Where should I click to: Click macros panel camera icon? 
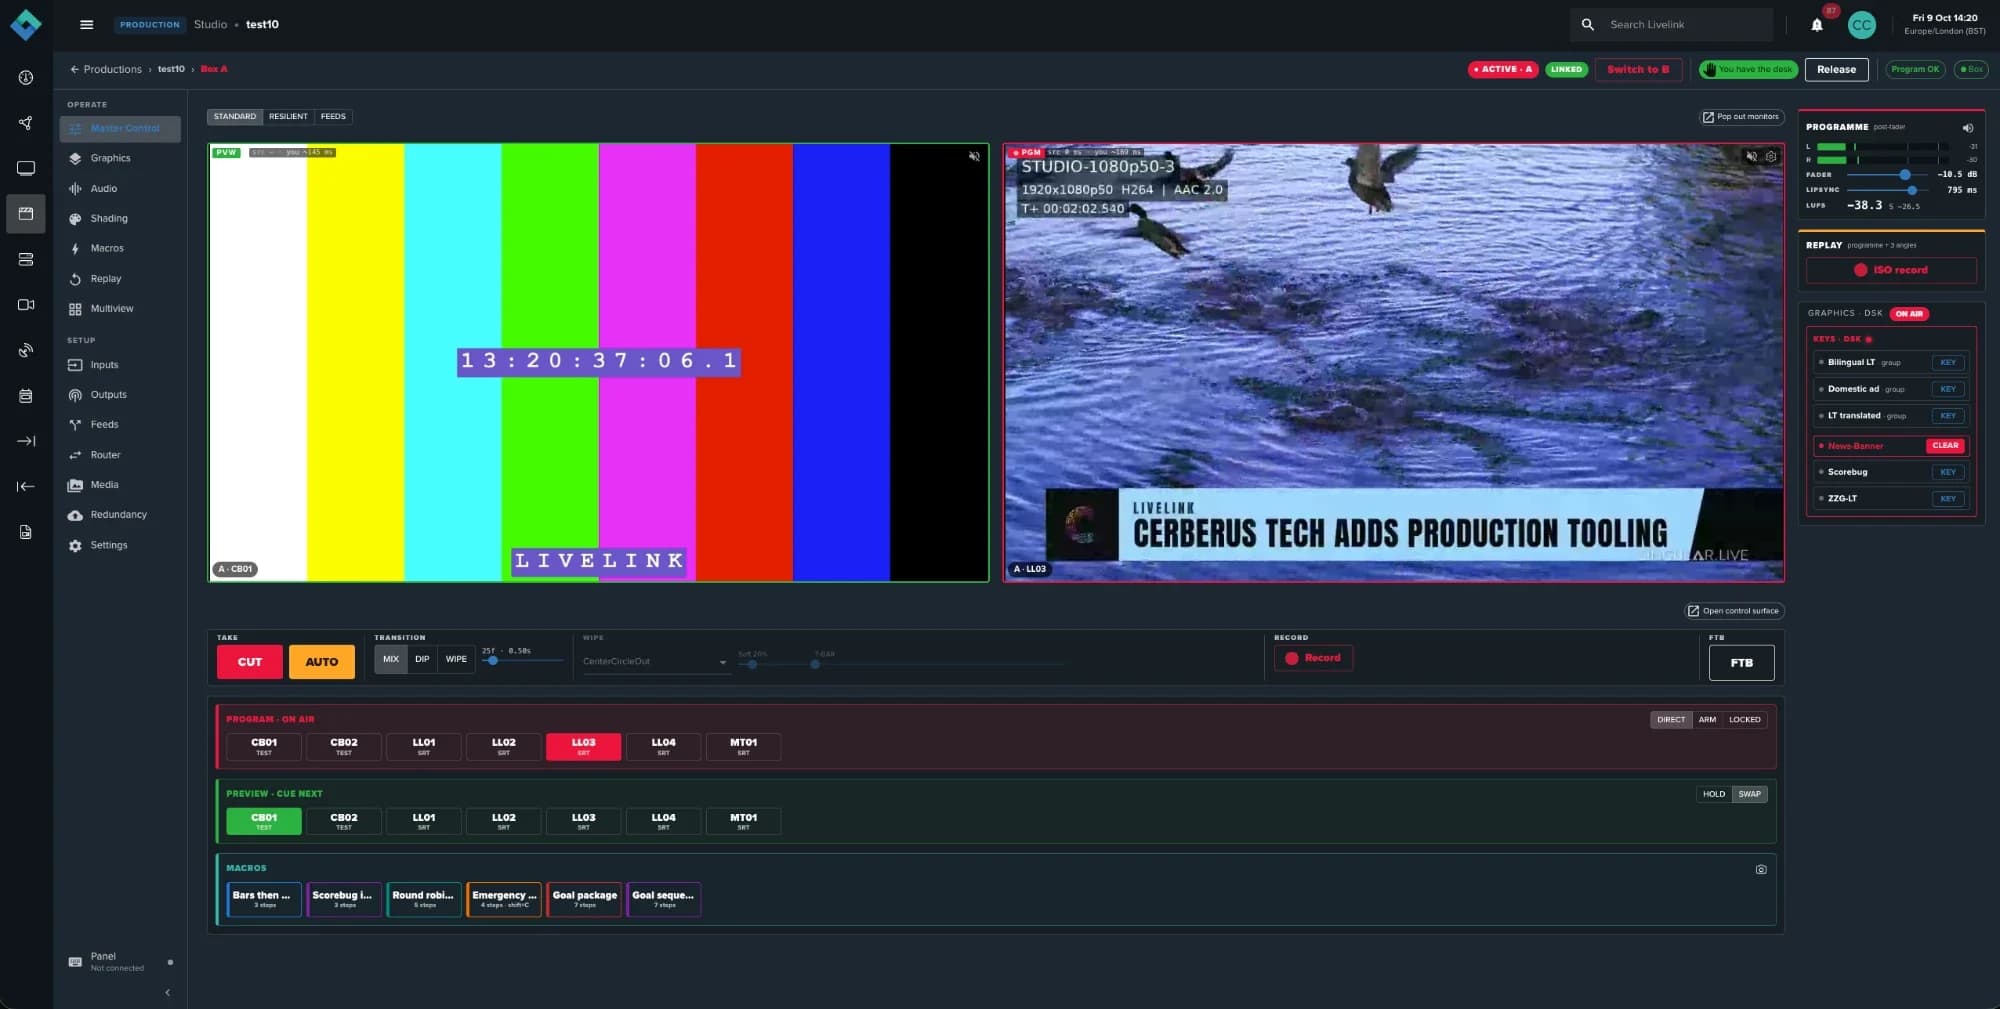point(1761,869)
